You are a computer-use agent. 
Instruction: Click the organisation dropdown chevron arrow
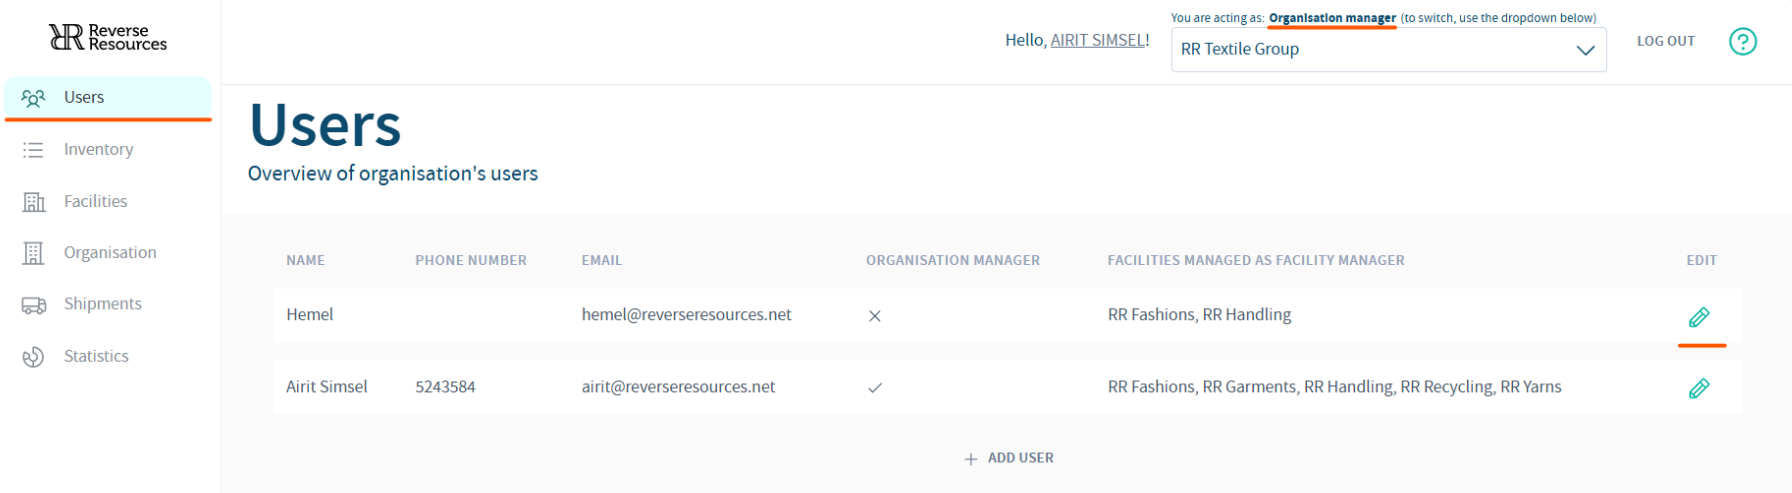point(1585,50)
